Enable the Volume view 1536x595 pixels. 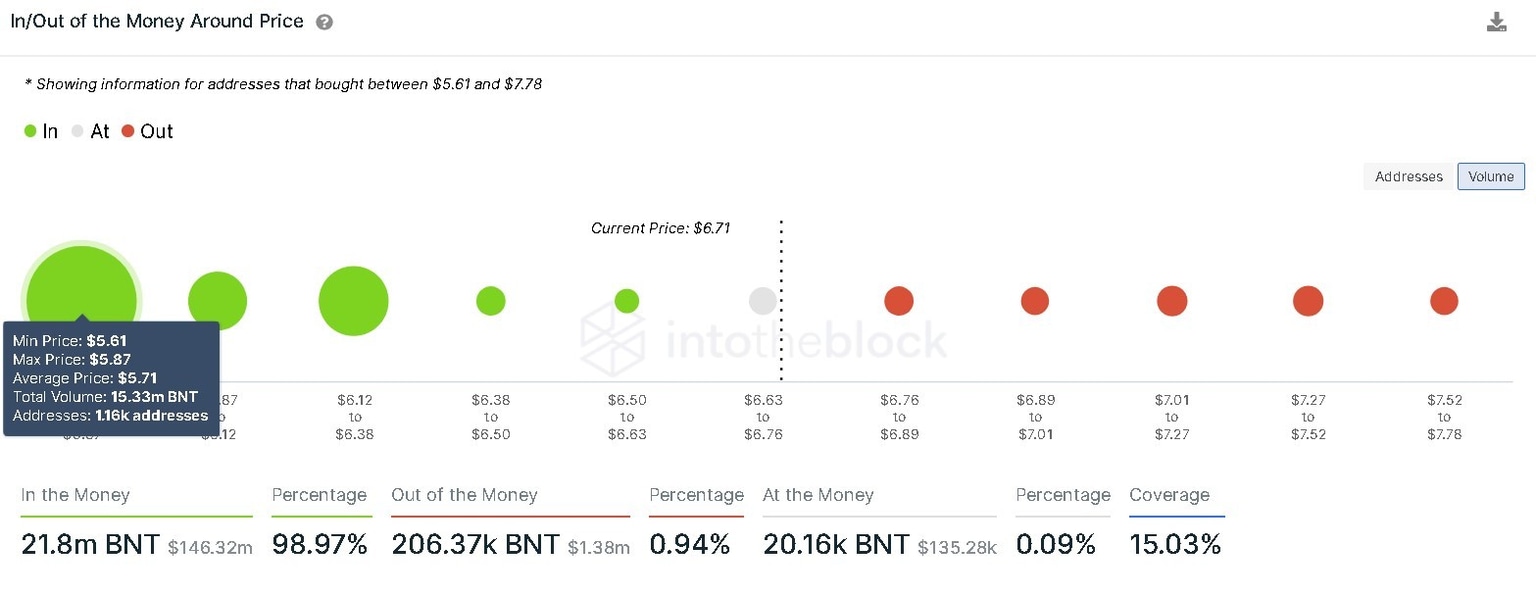pyautogui.click(x=1491, y=176)
